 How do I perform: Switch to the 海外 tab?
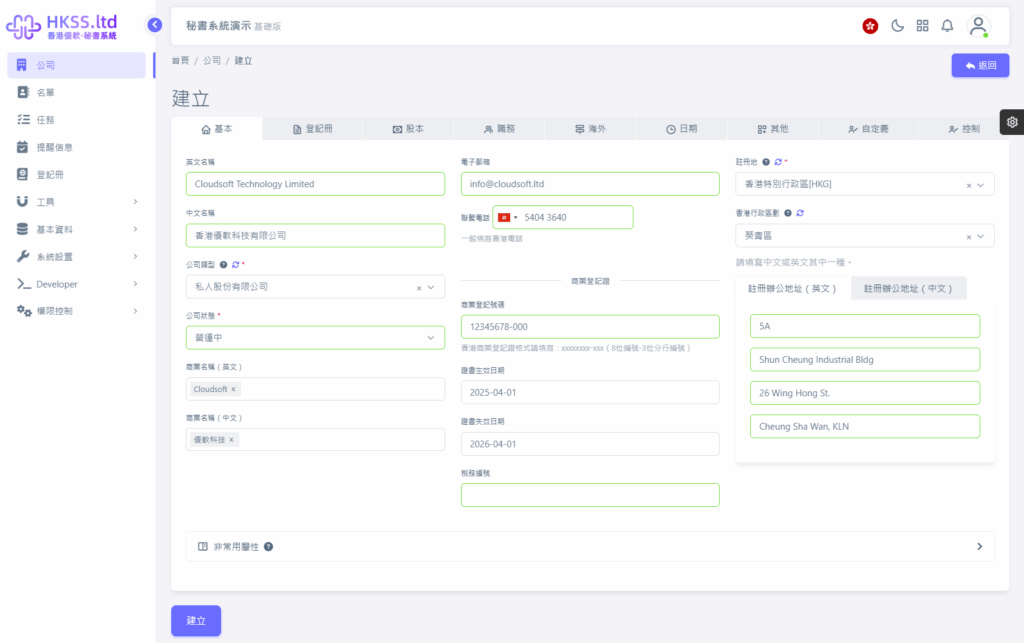coord(590,129)
